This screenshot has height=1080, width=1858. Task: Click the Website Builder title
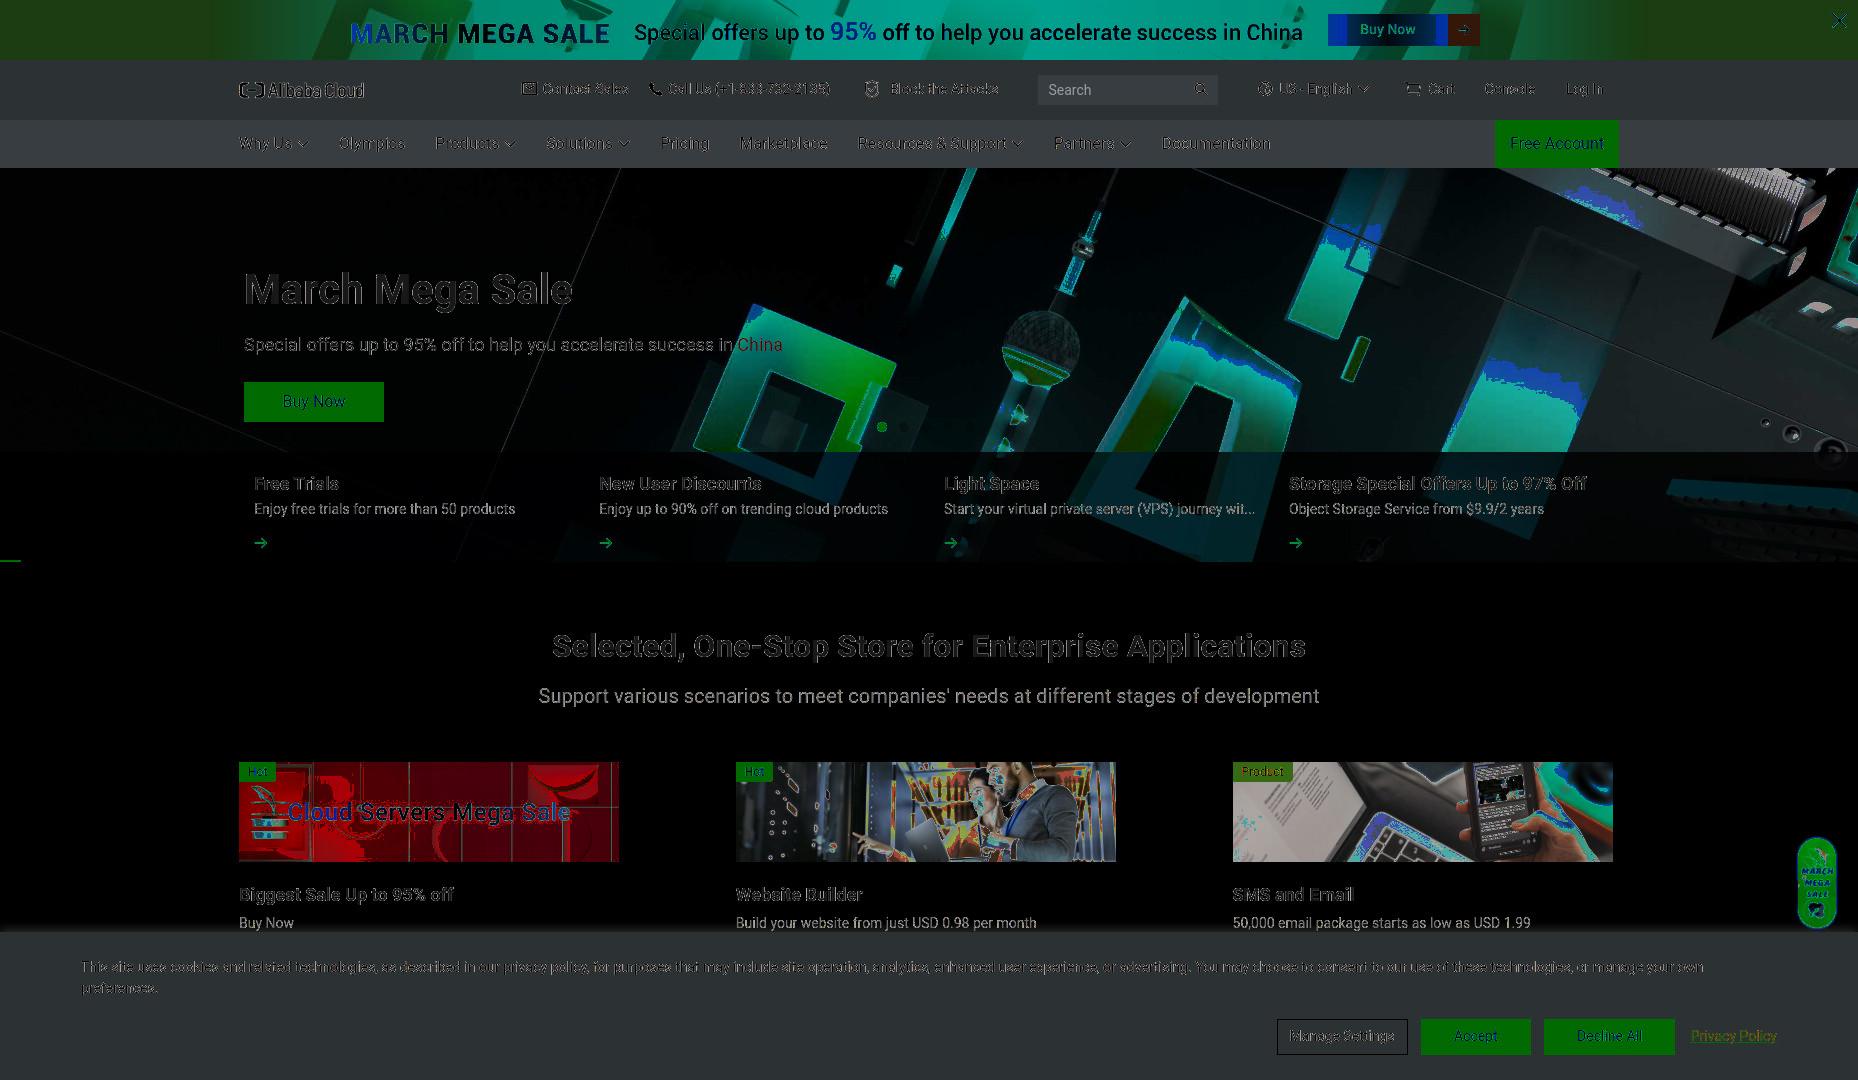click(x=799, y=895)
